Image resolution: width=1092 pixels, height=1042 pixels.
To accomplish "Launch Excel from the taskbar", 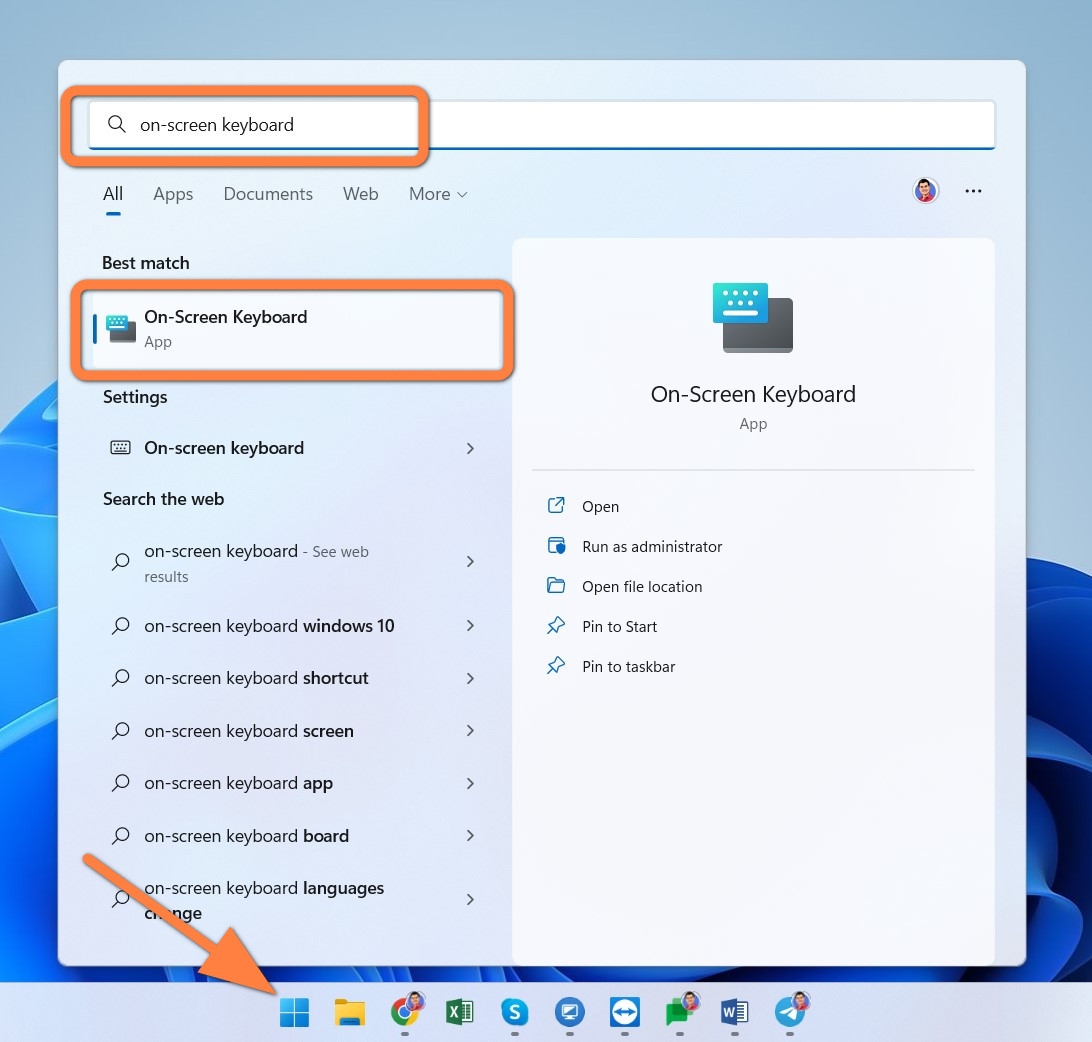I will pos(460,1011).
